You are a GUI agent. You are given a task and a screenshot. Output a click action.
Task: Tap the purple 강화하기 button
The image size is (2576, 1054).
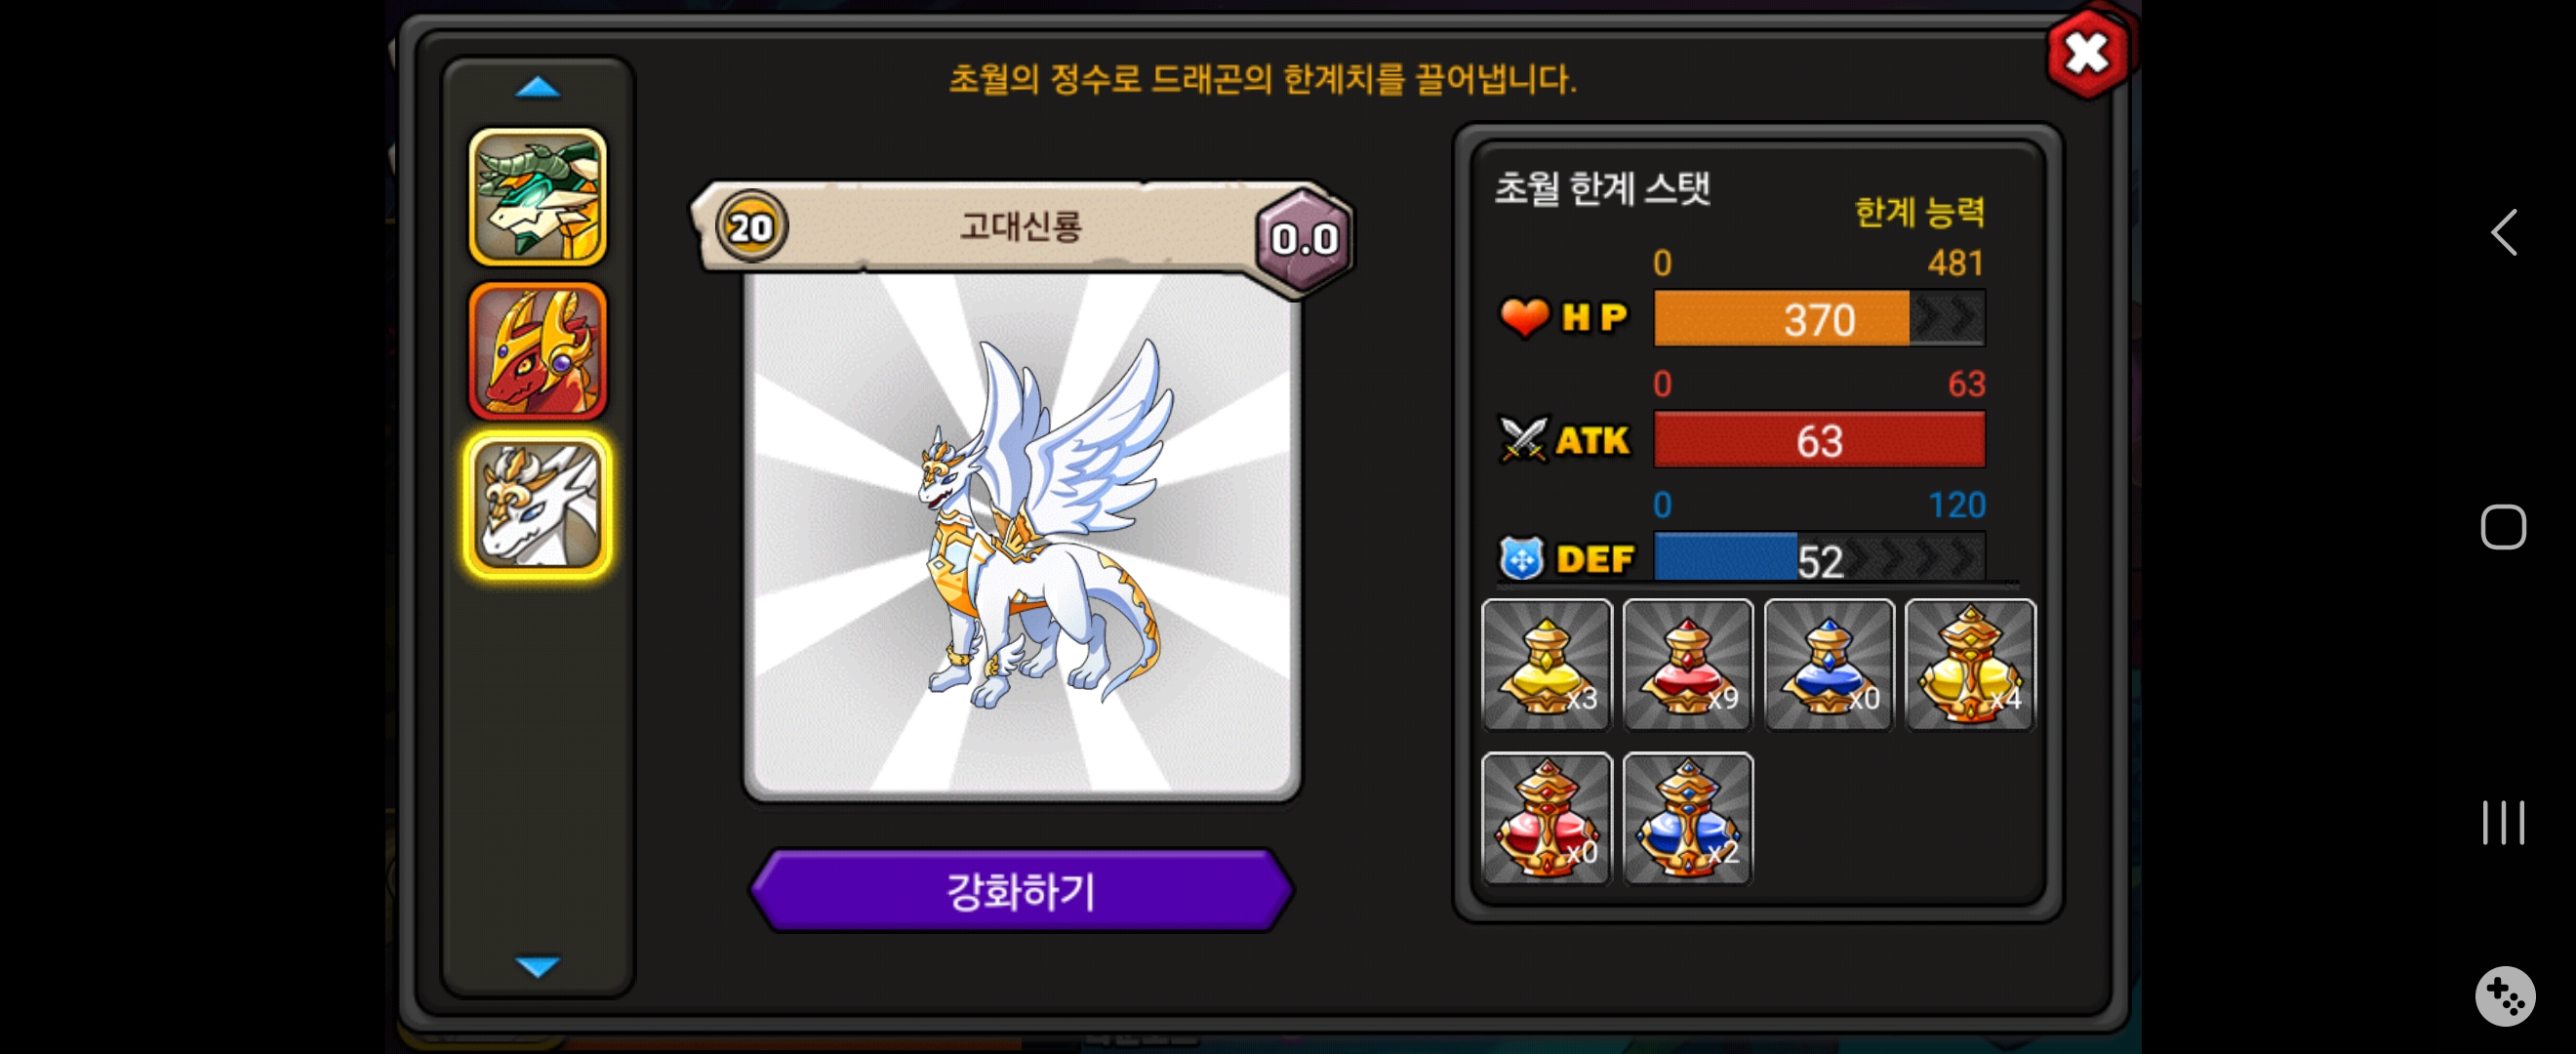click(x=1021, y=890)
